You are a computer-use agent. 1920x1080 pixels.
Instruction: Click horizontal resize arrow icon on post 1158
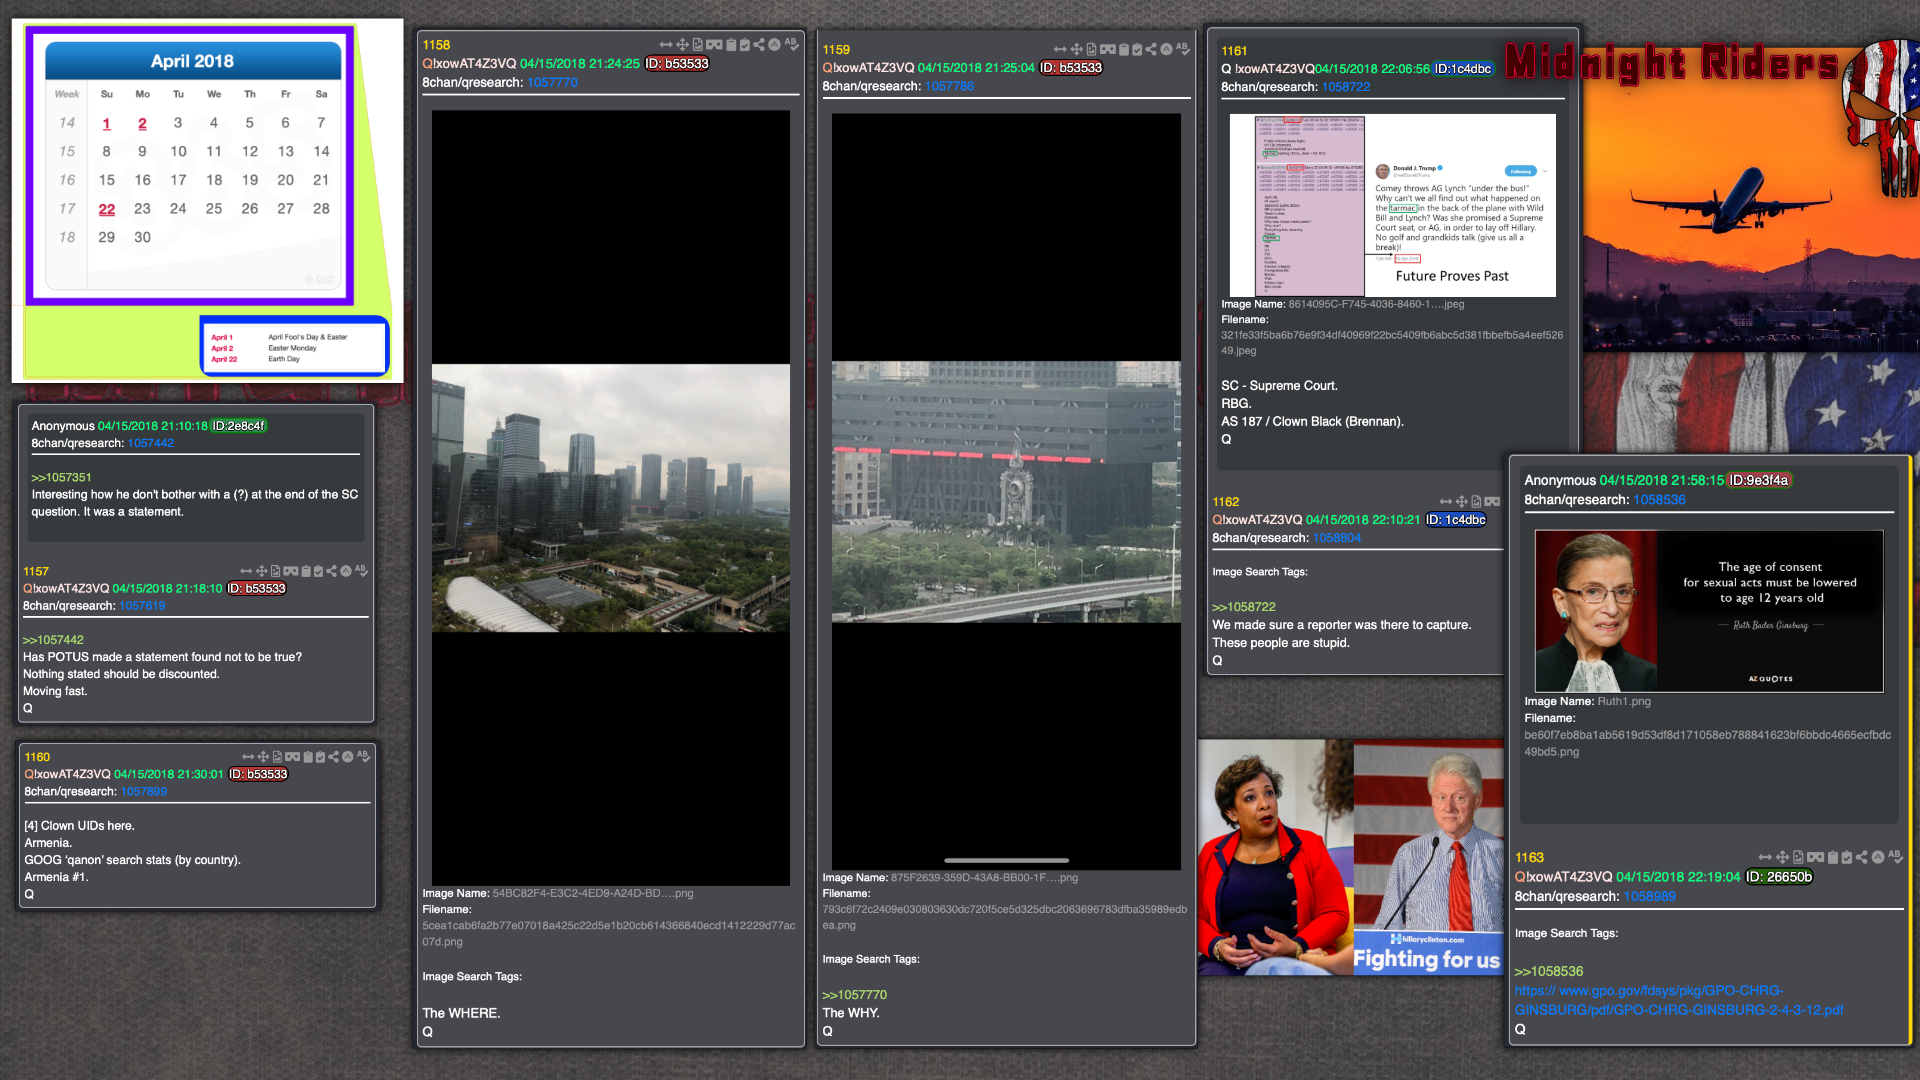[x=666, y=45]
